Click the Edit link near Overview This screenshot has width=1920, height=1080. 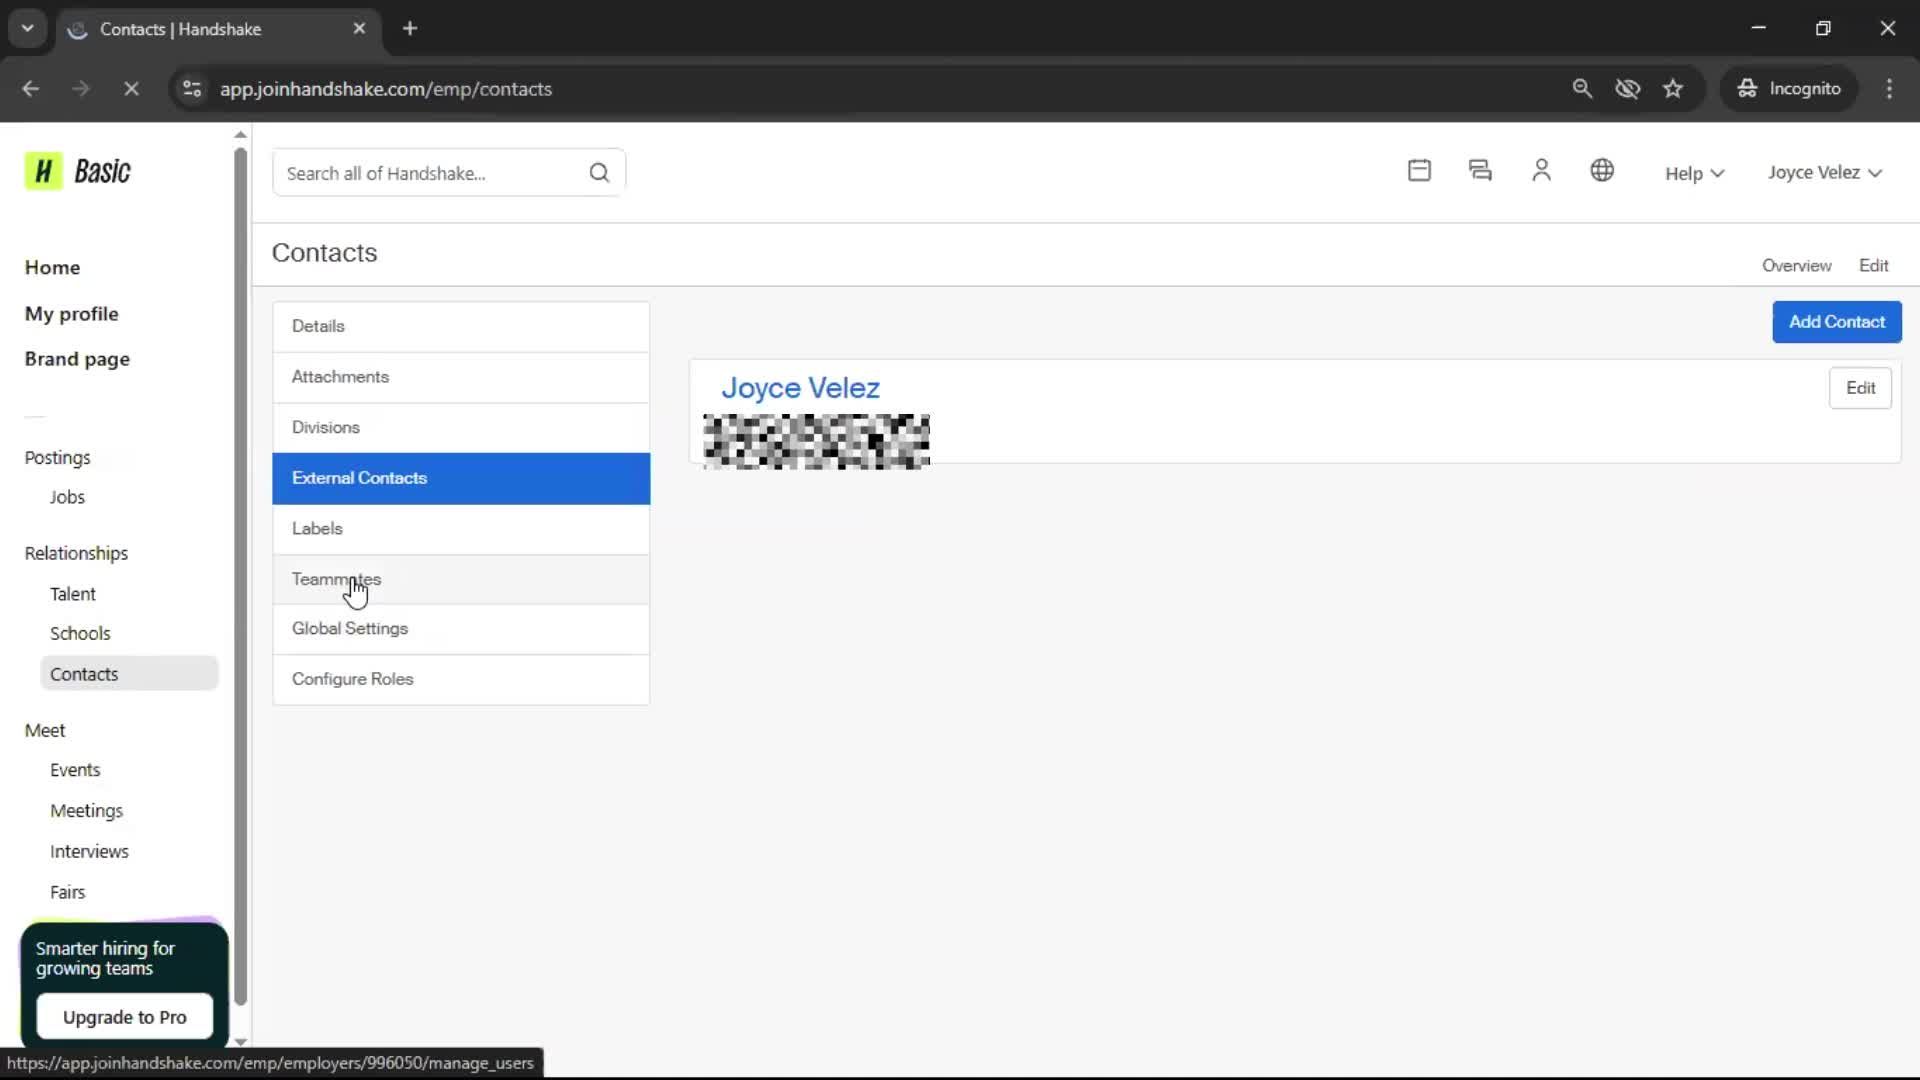point(1873,266)
